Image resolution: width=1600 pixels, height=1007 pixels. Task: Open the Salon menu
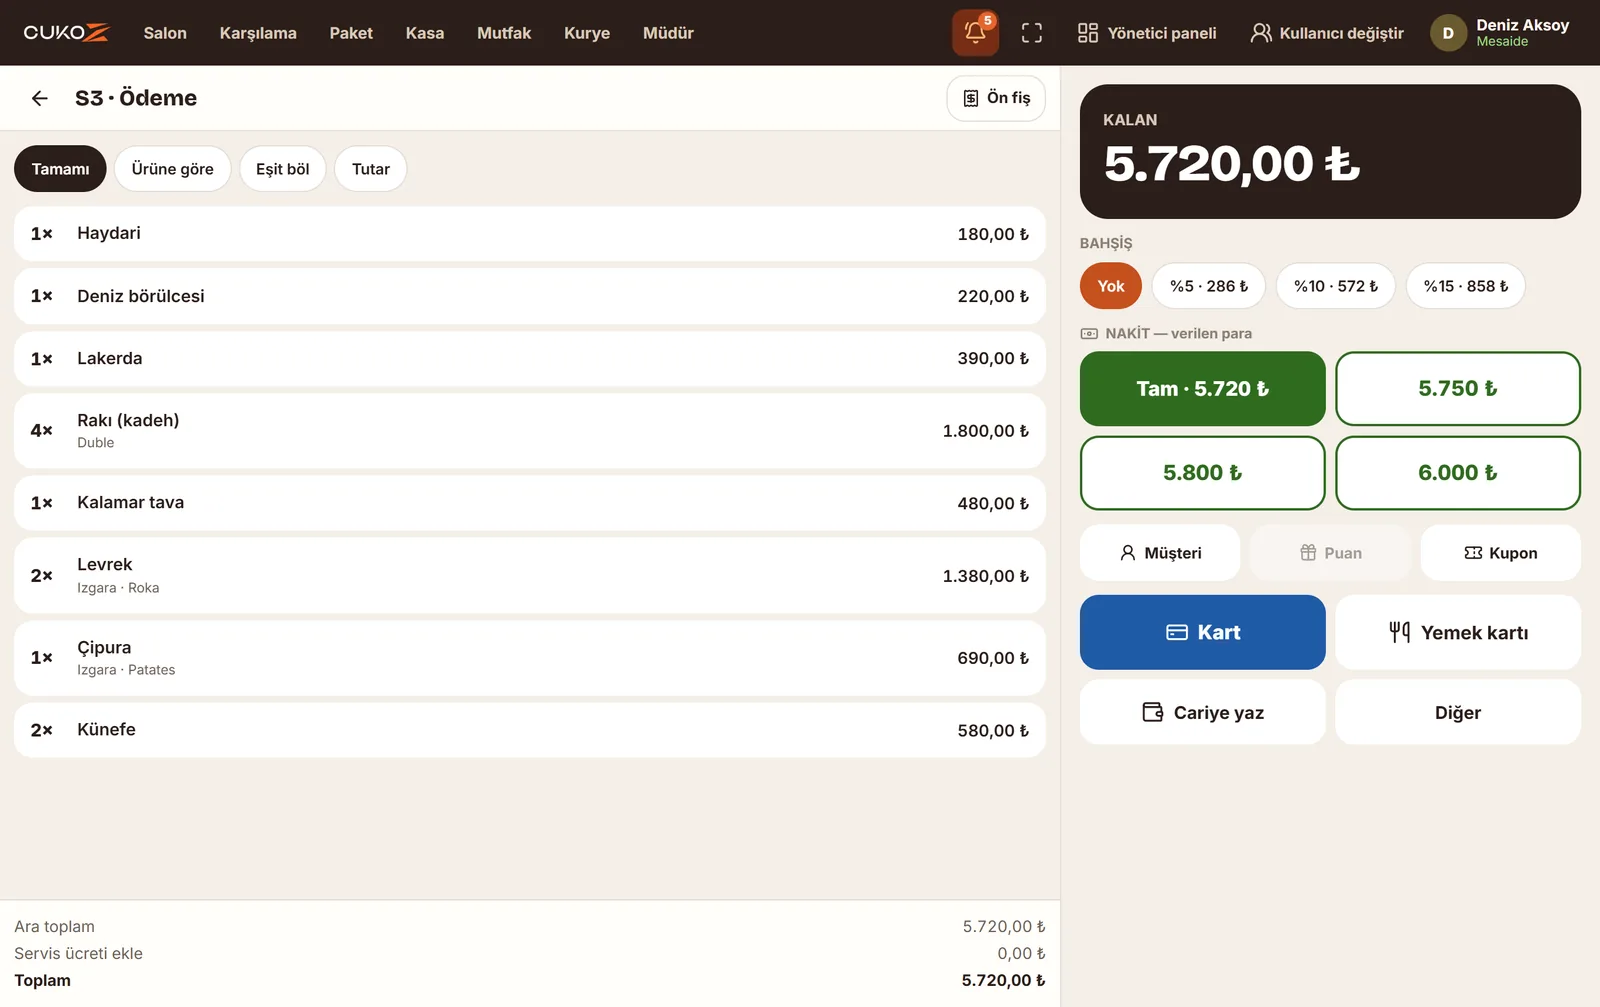(x=165, y=33)
